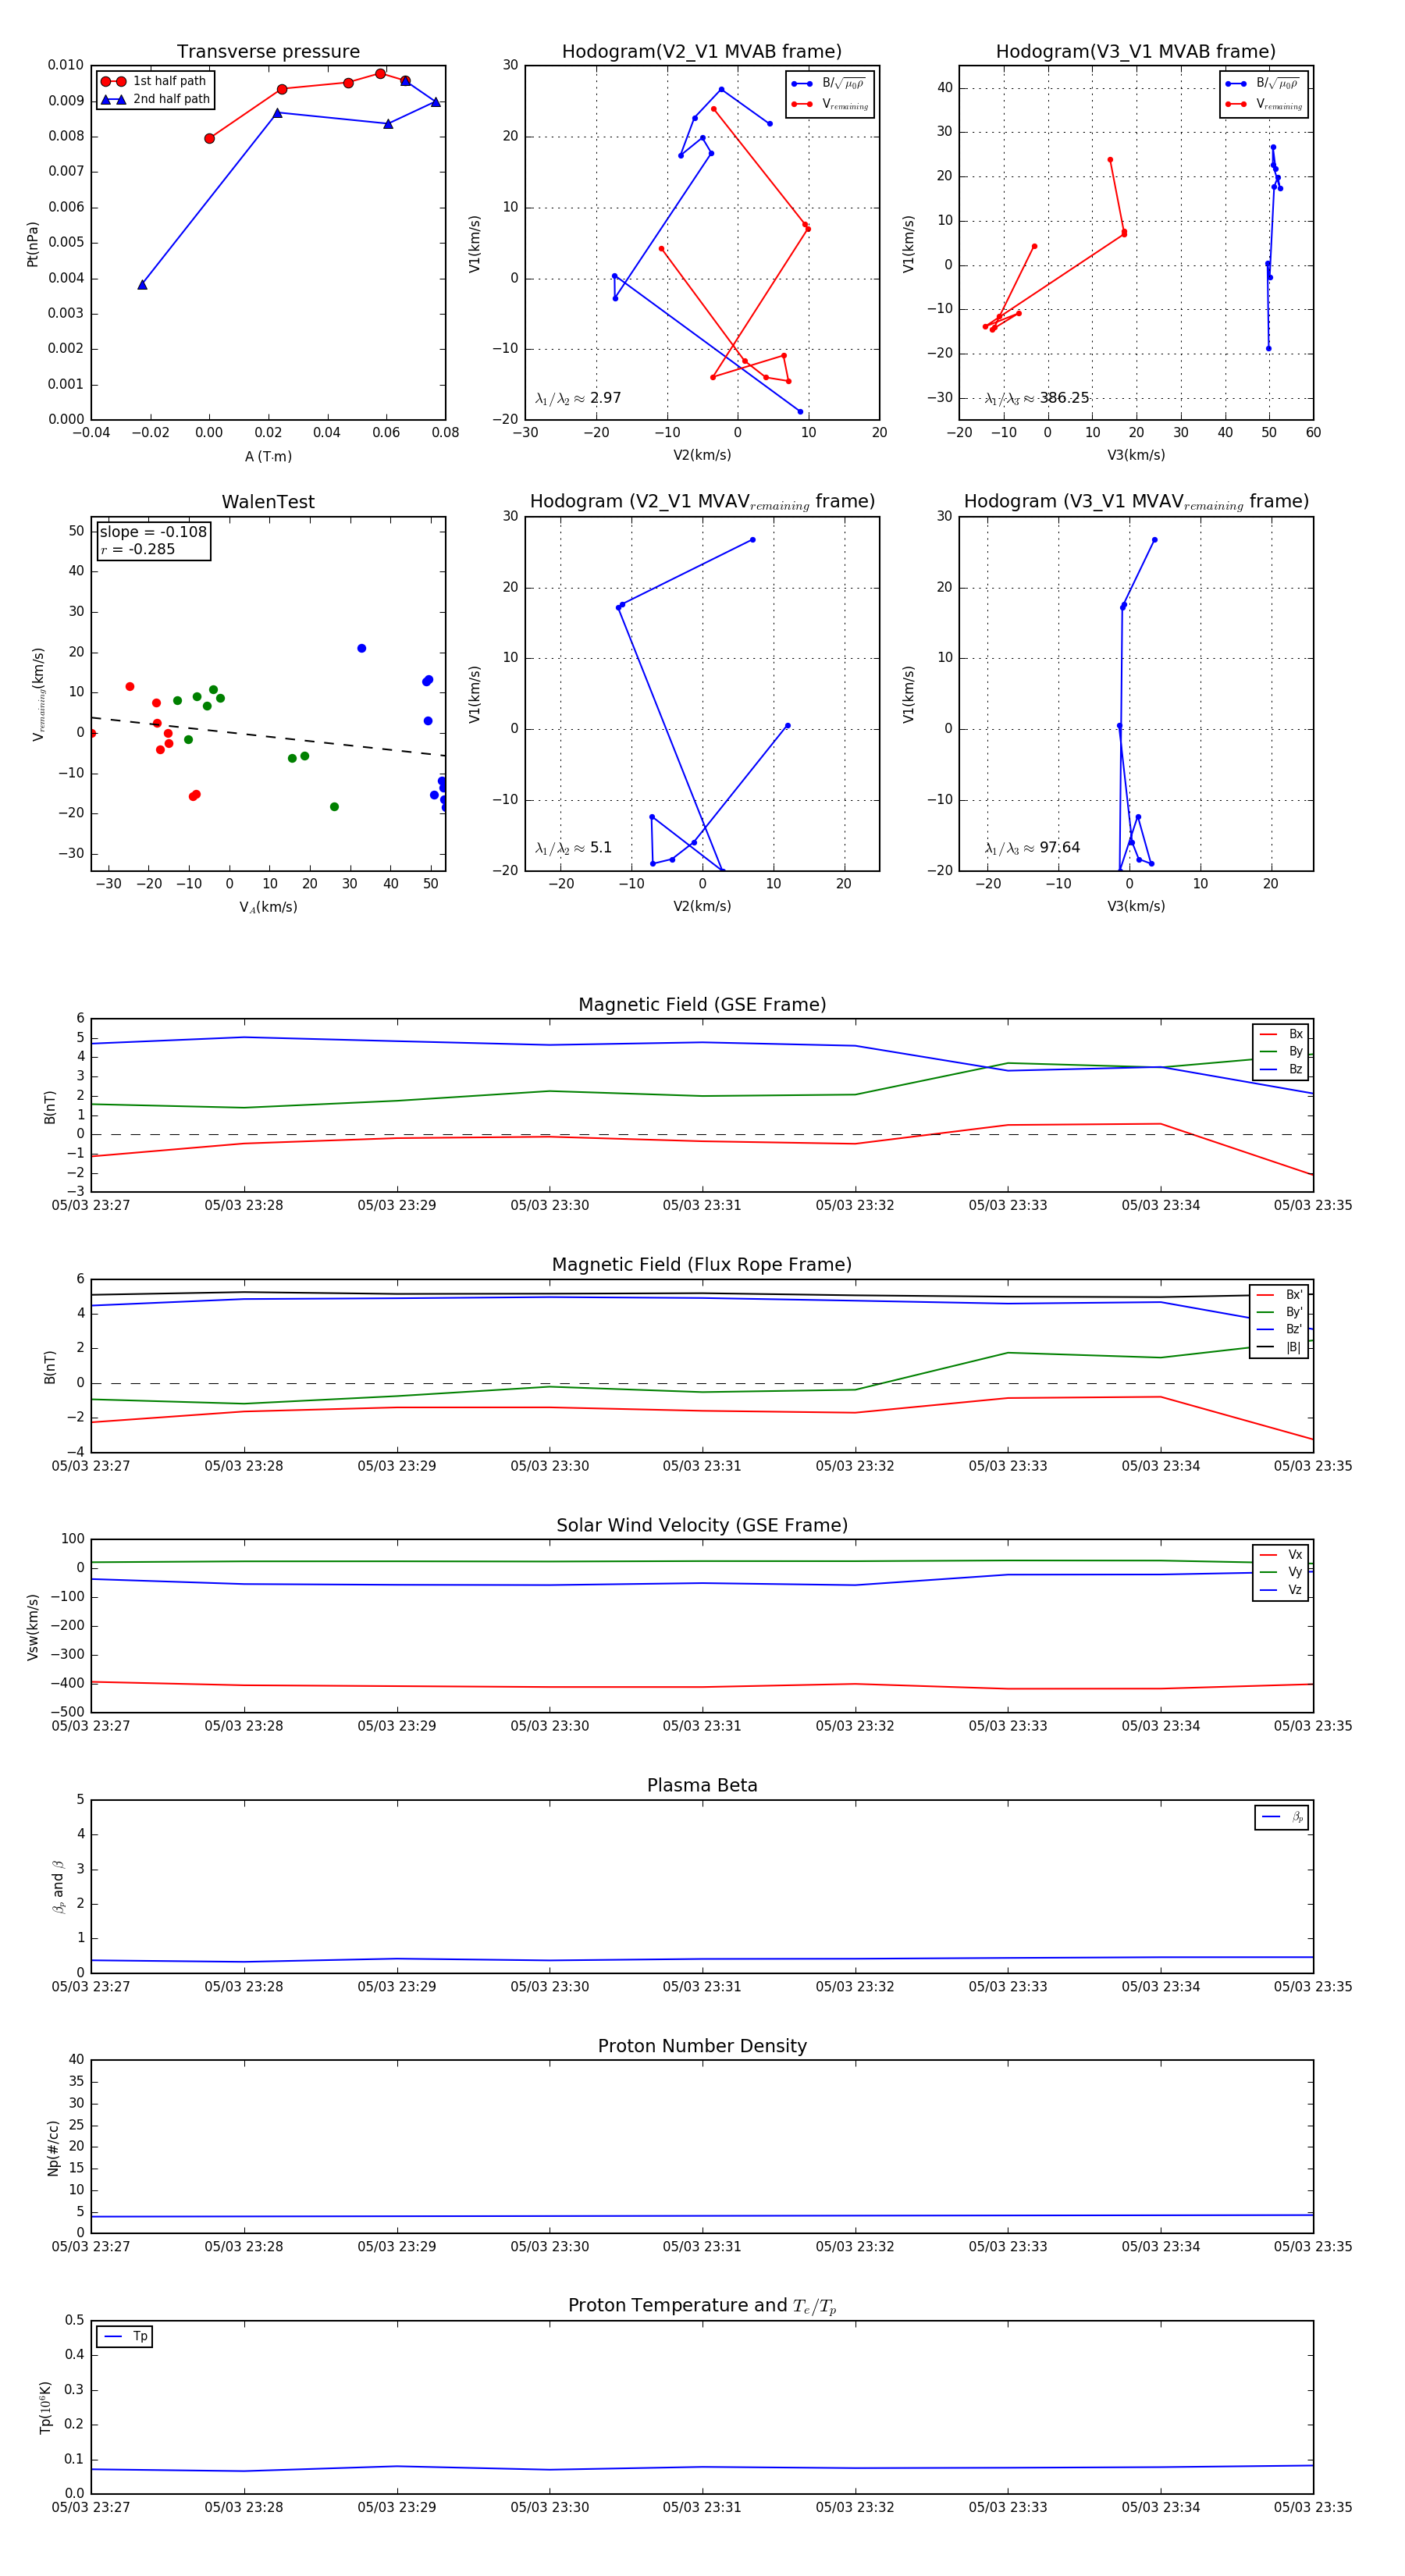The width and height of the screenshot is (1405, 2576).
Task: Click the Hodogram(V2_V1 MVAB frame) title
Action: pyautogui.click(x=702, y=52)
